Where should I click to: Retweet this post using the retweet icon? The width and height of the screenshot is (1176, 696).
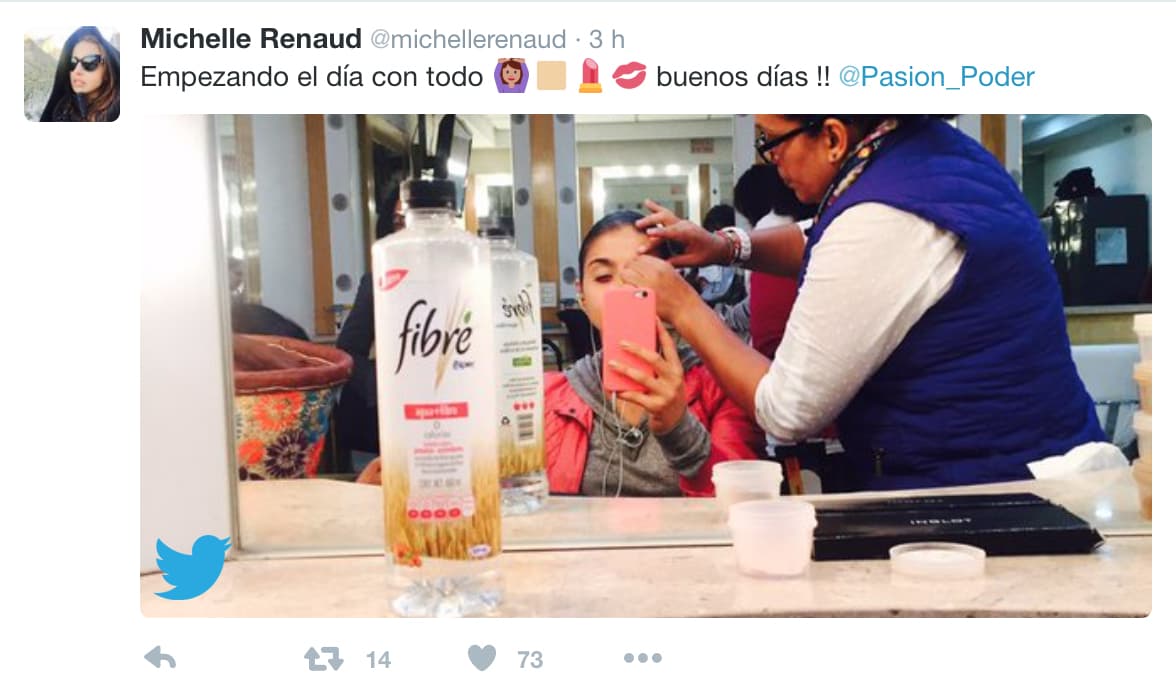[323, 658]
